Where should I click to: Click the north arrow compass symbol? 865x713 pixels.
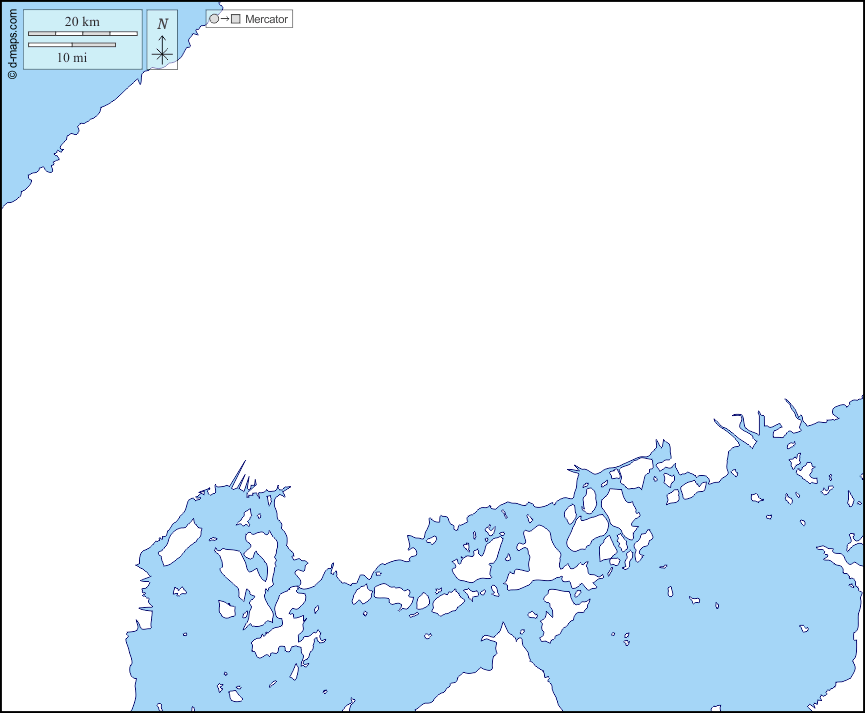click(x=162, y=40)
